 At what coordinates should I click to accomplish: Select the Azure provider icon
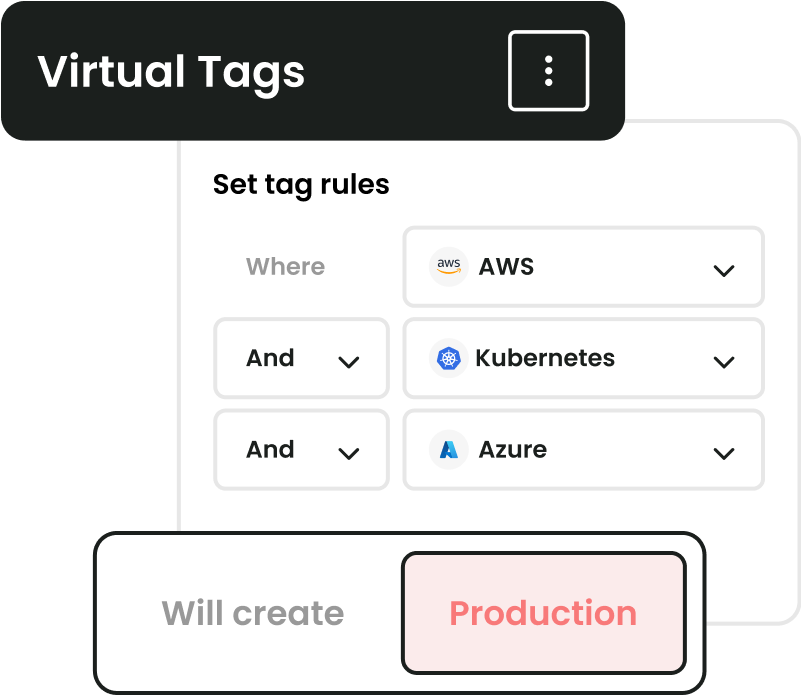[448, 450]
